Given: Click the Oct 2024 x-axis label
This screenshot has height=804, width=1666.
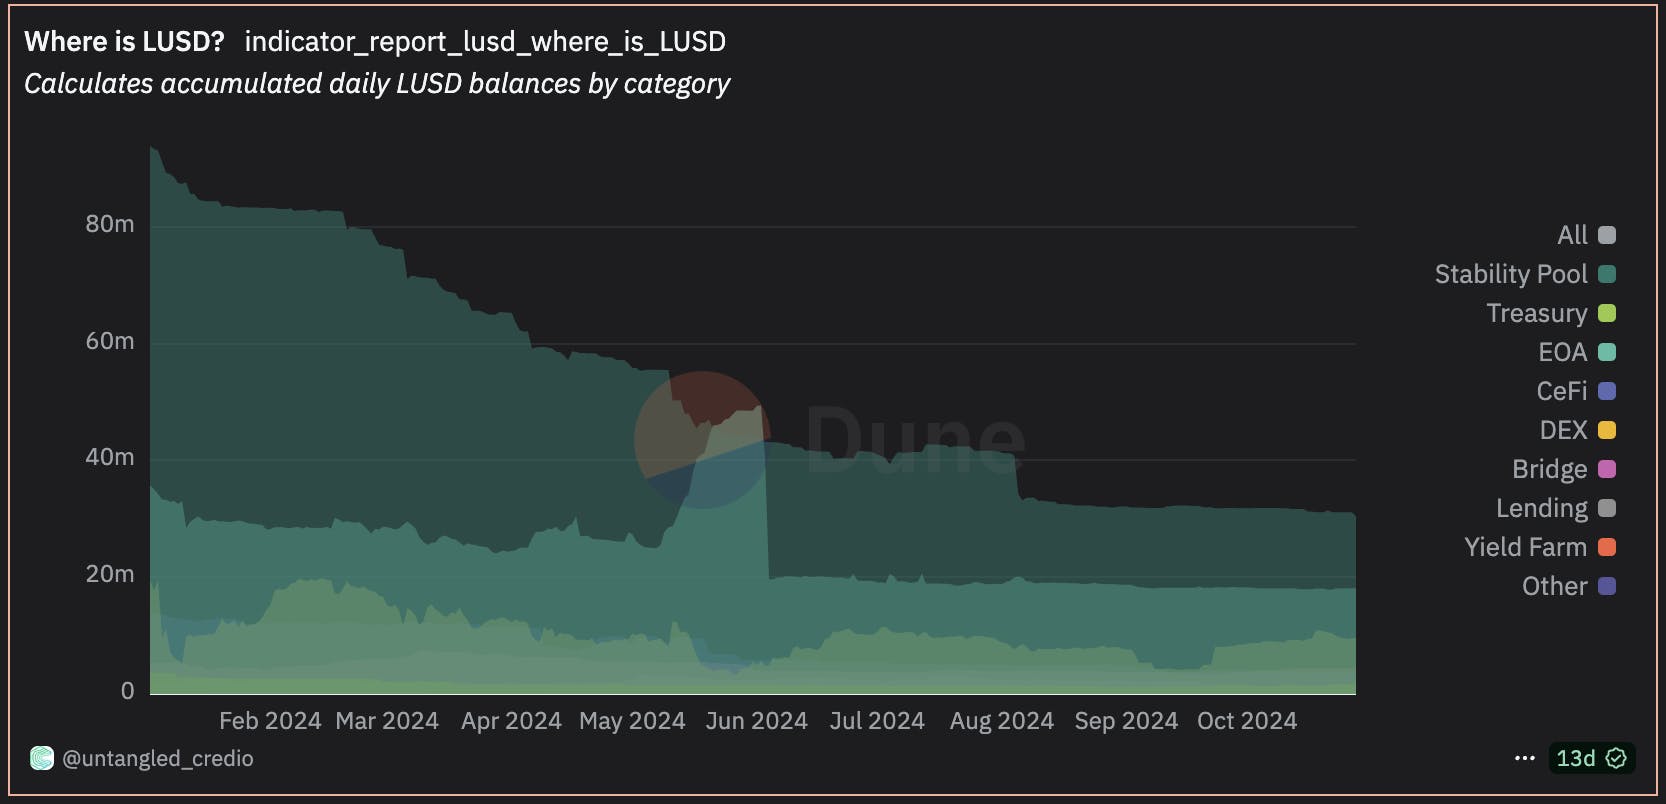Looking at the screenshot, I should tap(1247, 721).
